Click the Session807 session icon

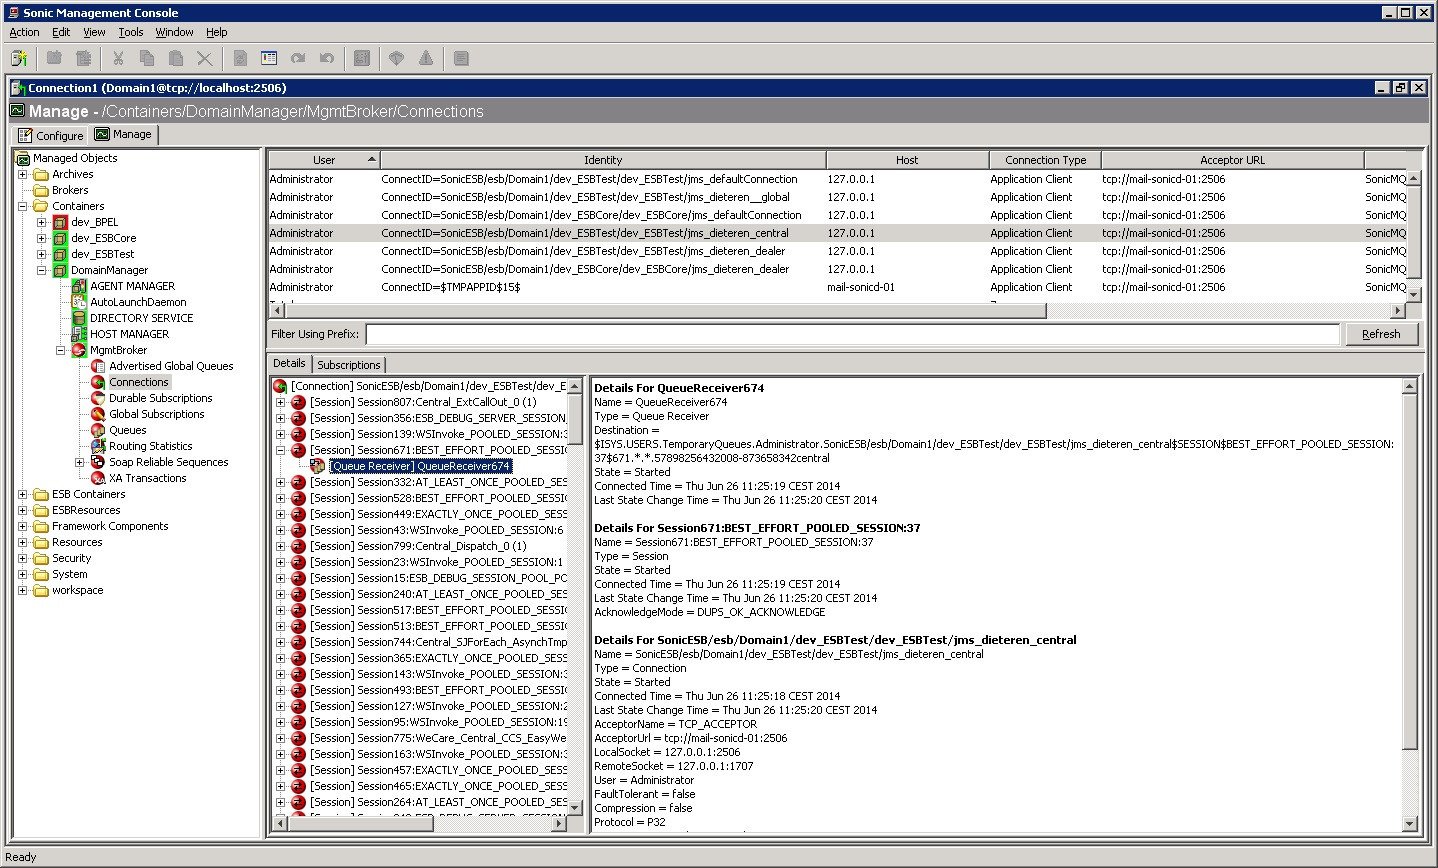(298, 402)
